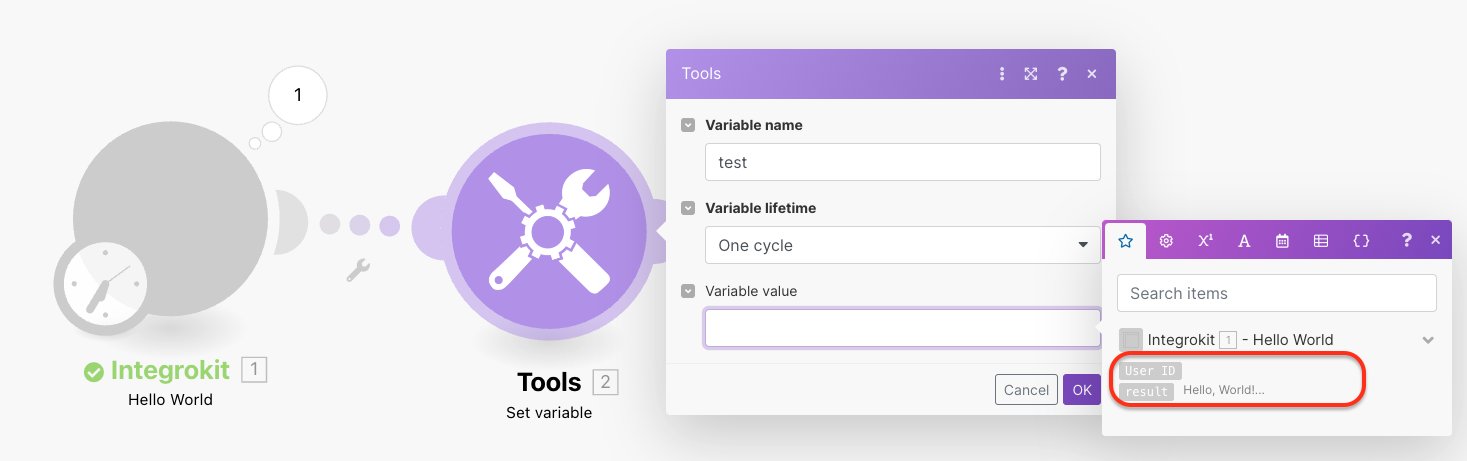Select the array functions tab icon

[1321, 241]
